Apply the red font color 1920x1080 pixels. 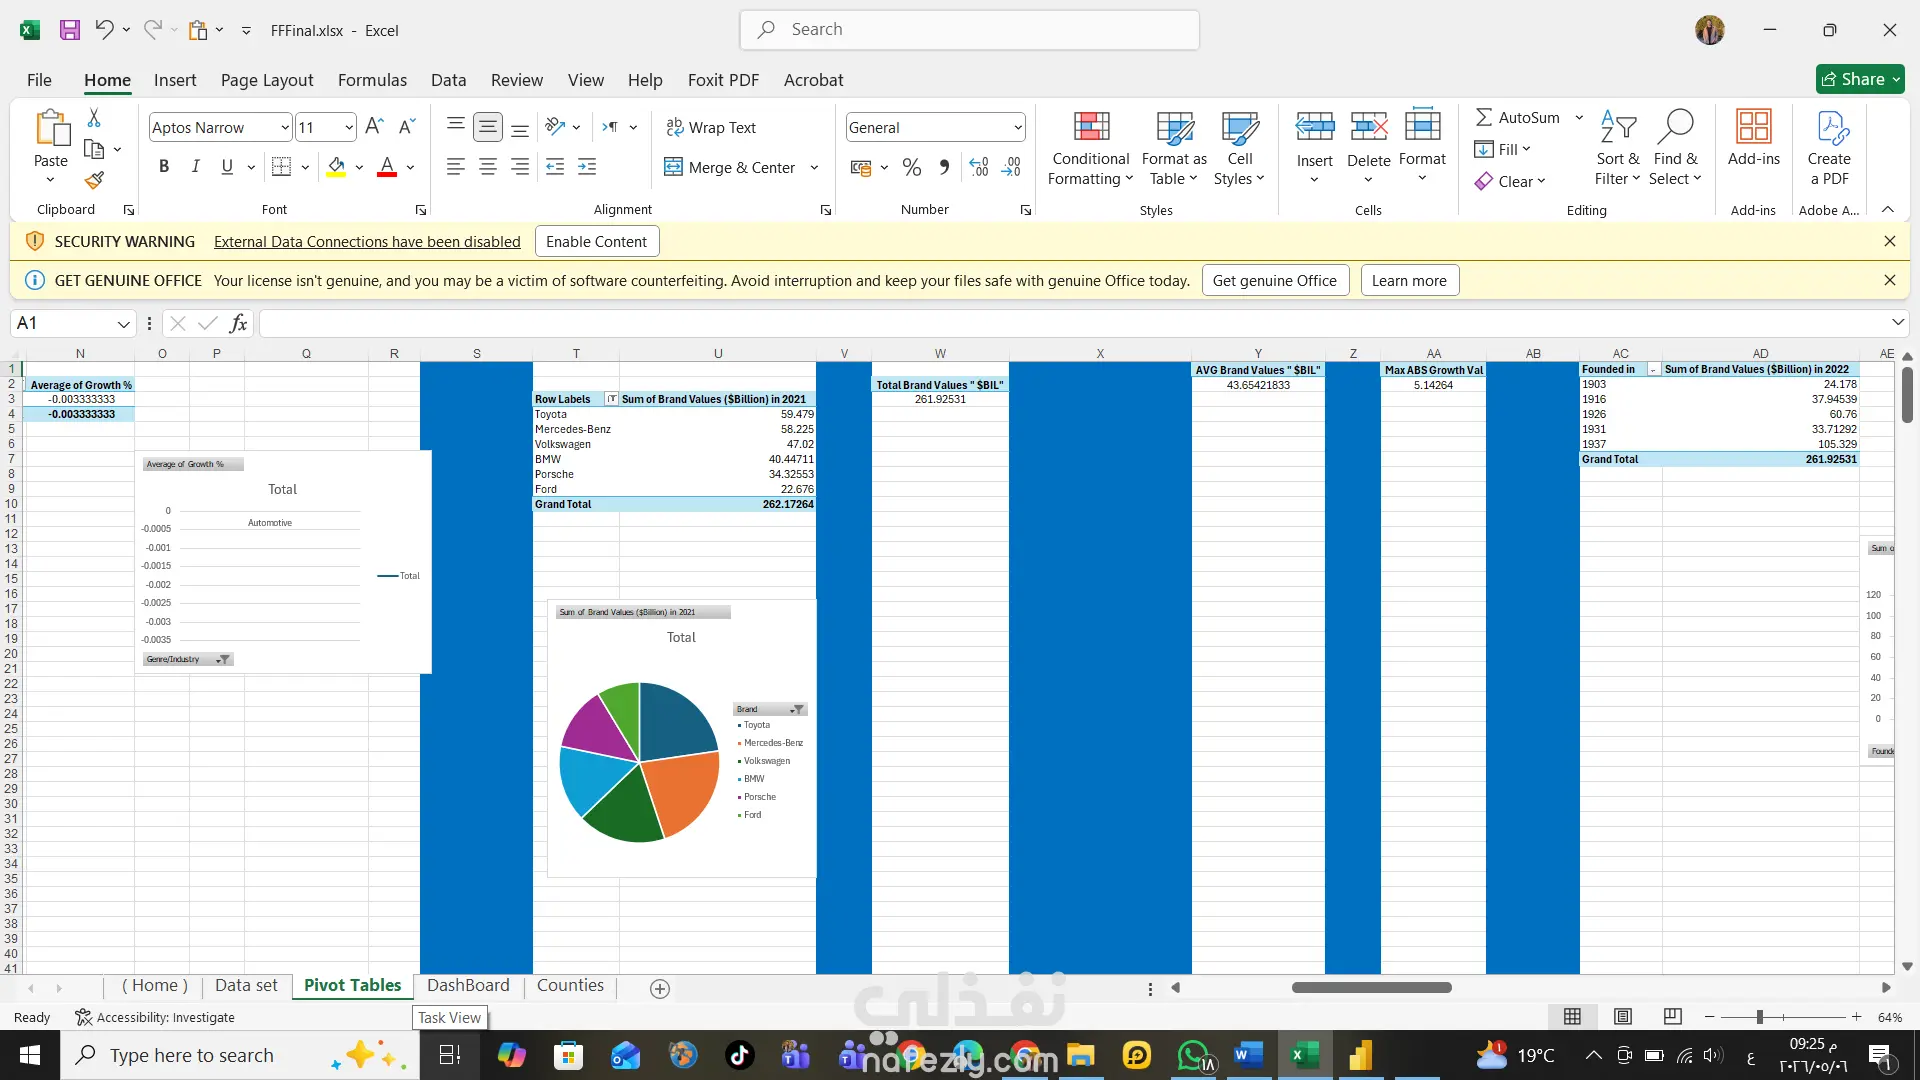(387, 167)
